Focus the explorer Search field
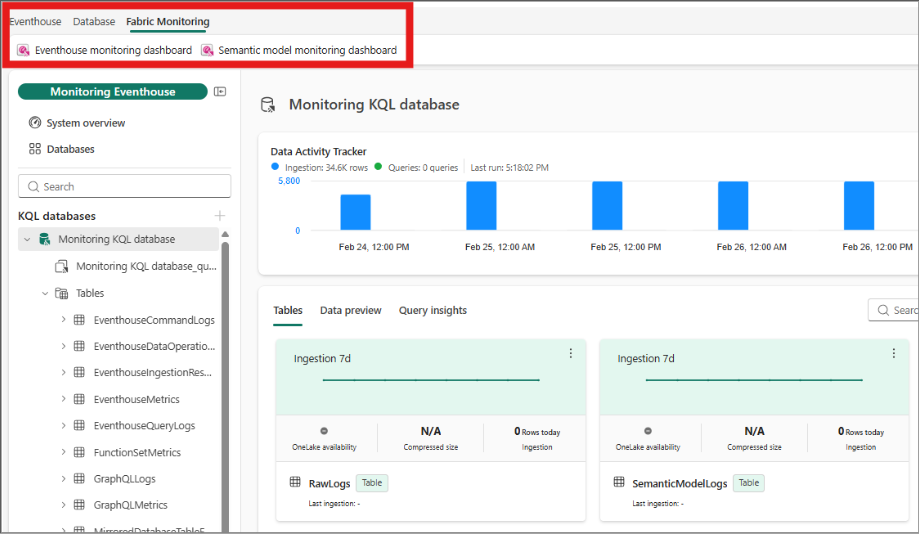 [124, 186]
